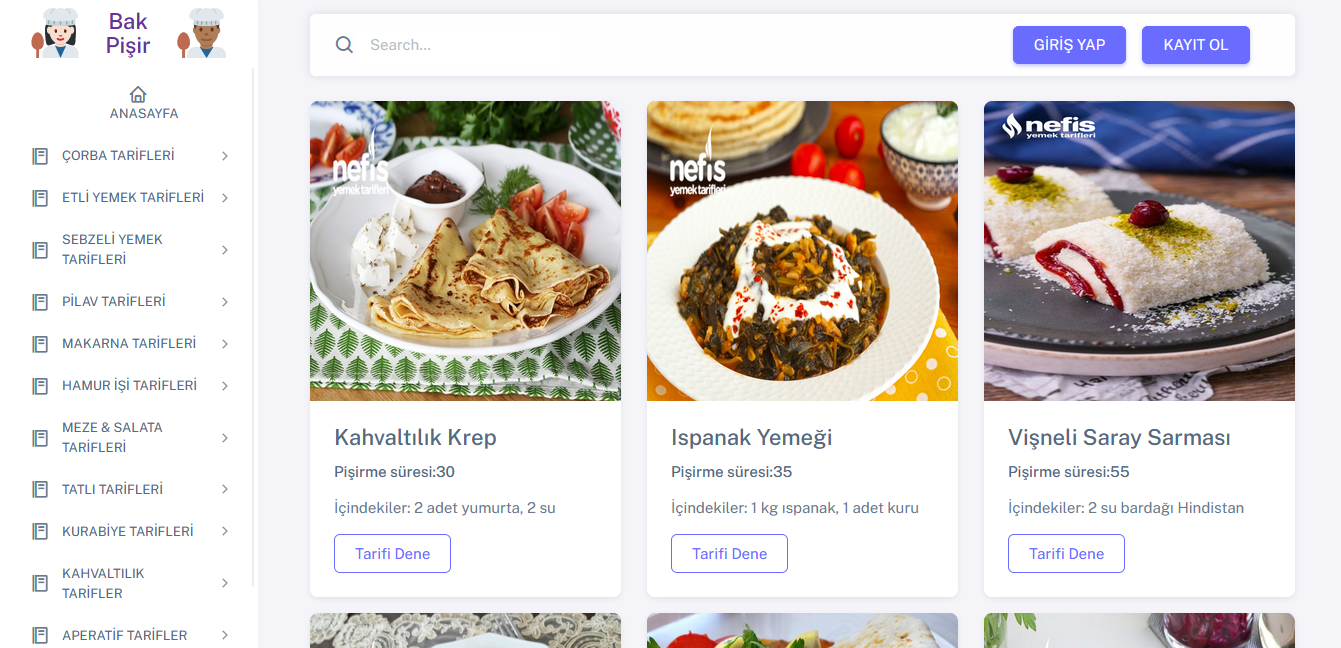This screenshot has height=648, width=1341.
Task: Expand the Sebzeli Yemek Tarifleri chevron
Action: point(225,249)
